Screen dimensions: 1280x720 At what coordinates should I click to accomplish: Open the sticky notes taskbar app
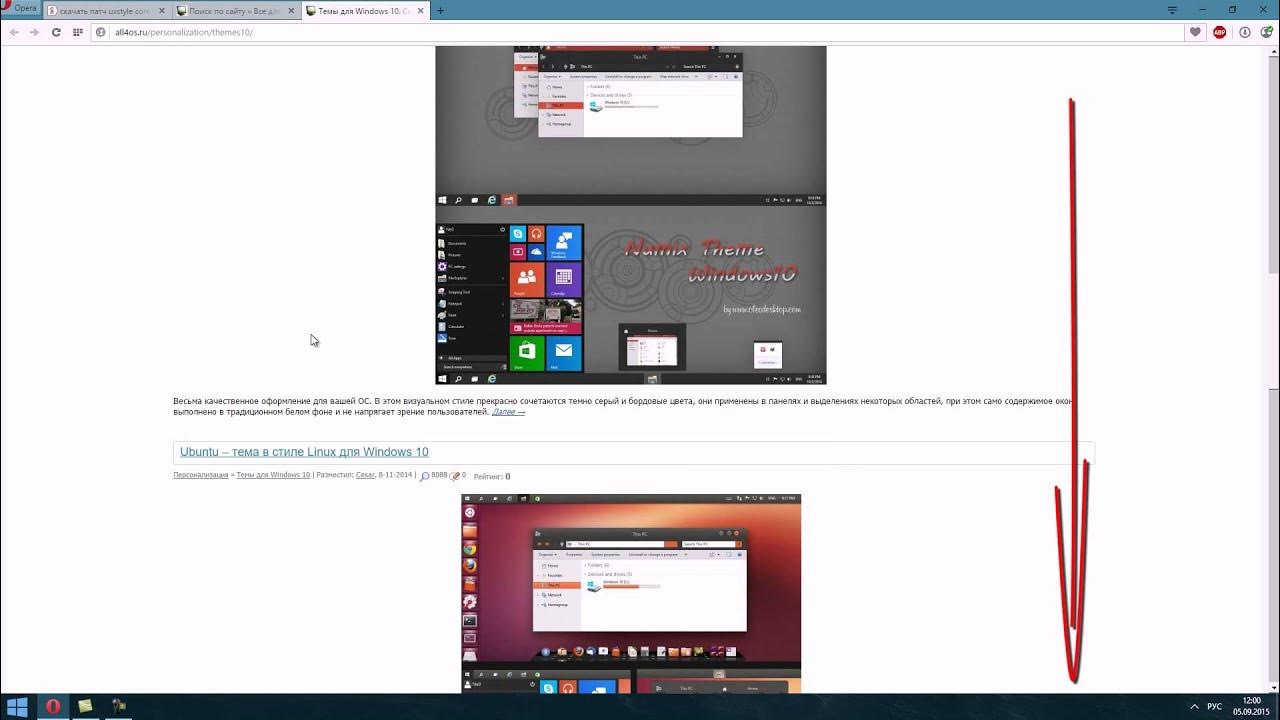(x=86, y=706)
